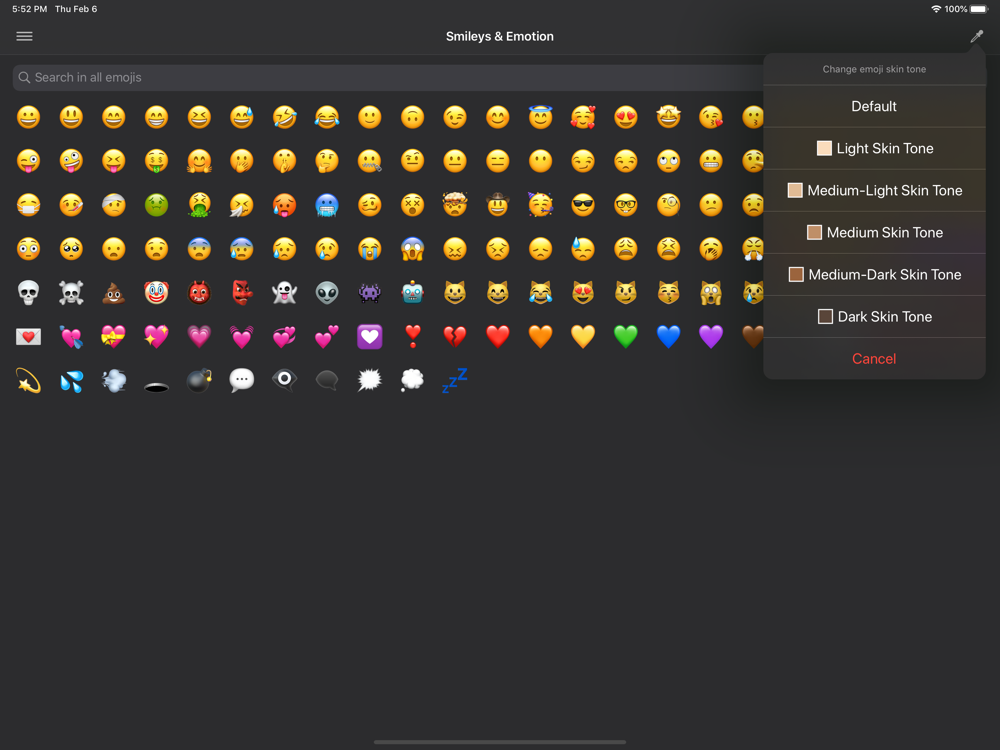Select the sunglasses face emoji
Screen dimensions: 1000x750
click(x=583, y=205)
